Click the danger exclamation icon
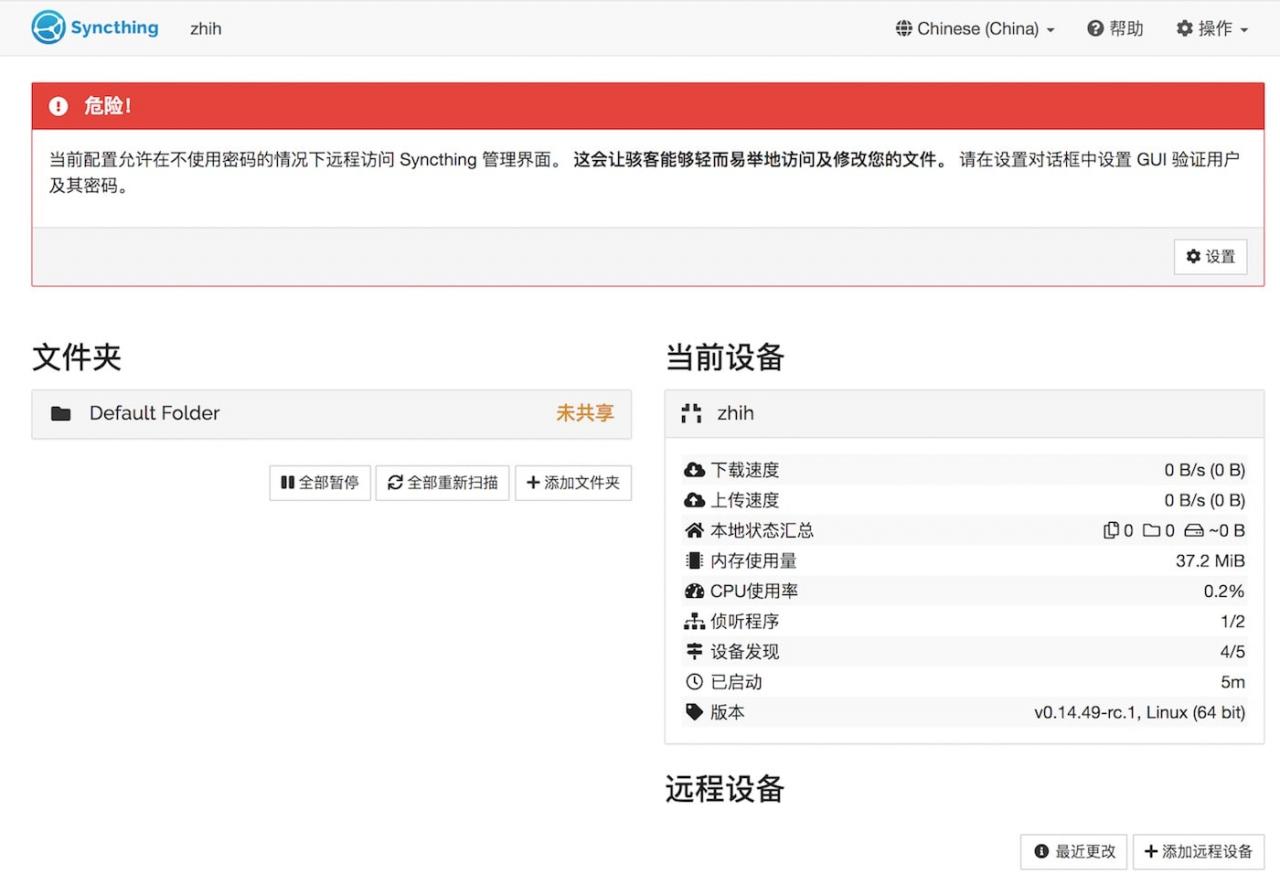The width and height of the screenshot is (1280, 885). point(59,106)
